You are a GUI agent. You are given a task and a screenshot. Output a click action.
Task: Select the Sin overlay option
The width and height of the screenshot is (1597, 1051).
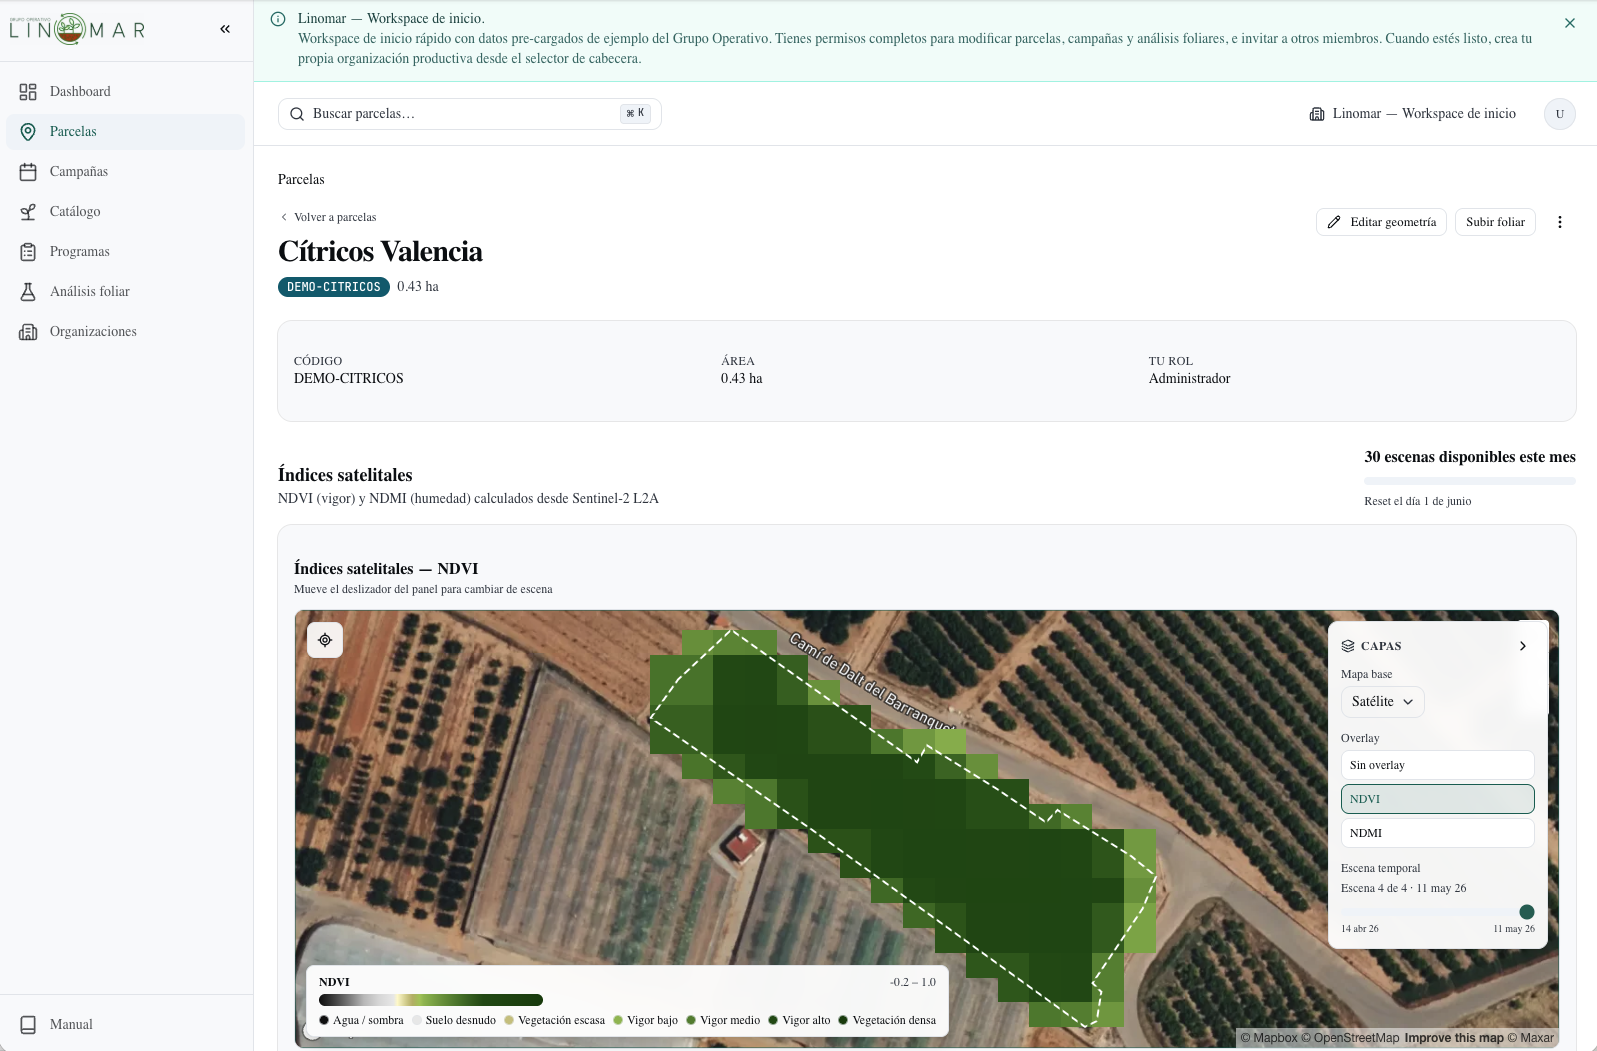pos(1437,765)
